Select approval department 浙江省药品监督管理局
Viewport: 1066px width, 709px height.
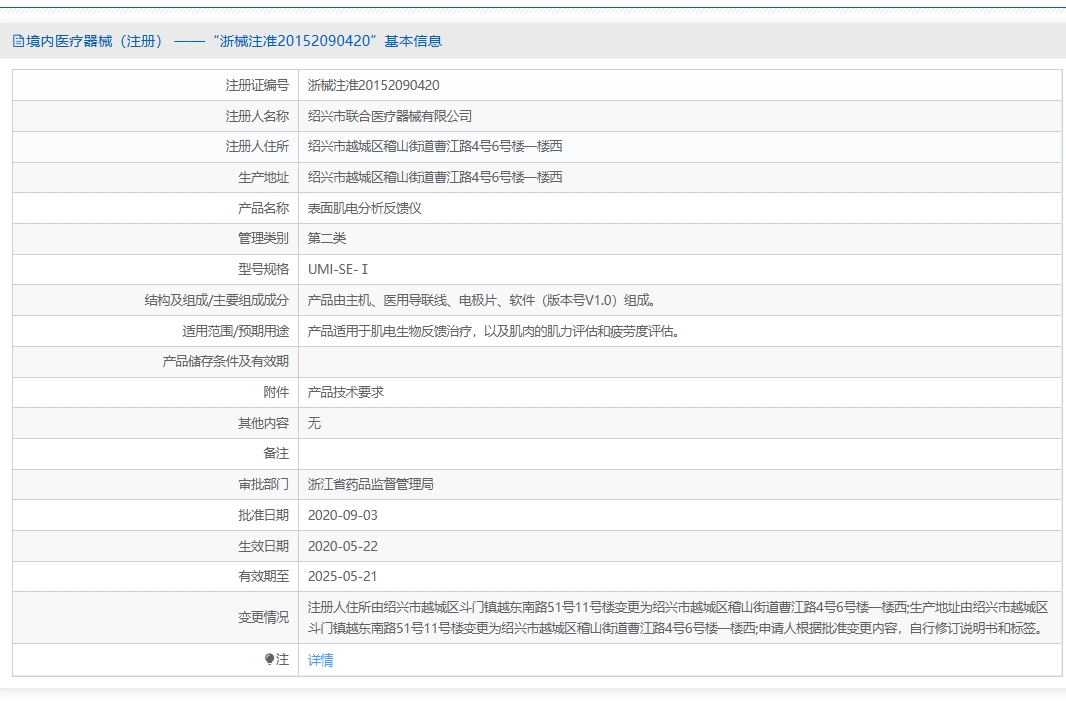pyautogui.click(x=371, y=485)
